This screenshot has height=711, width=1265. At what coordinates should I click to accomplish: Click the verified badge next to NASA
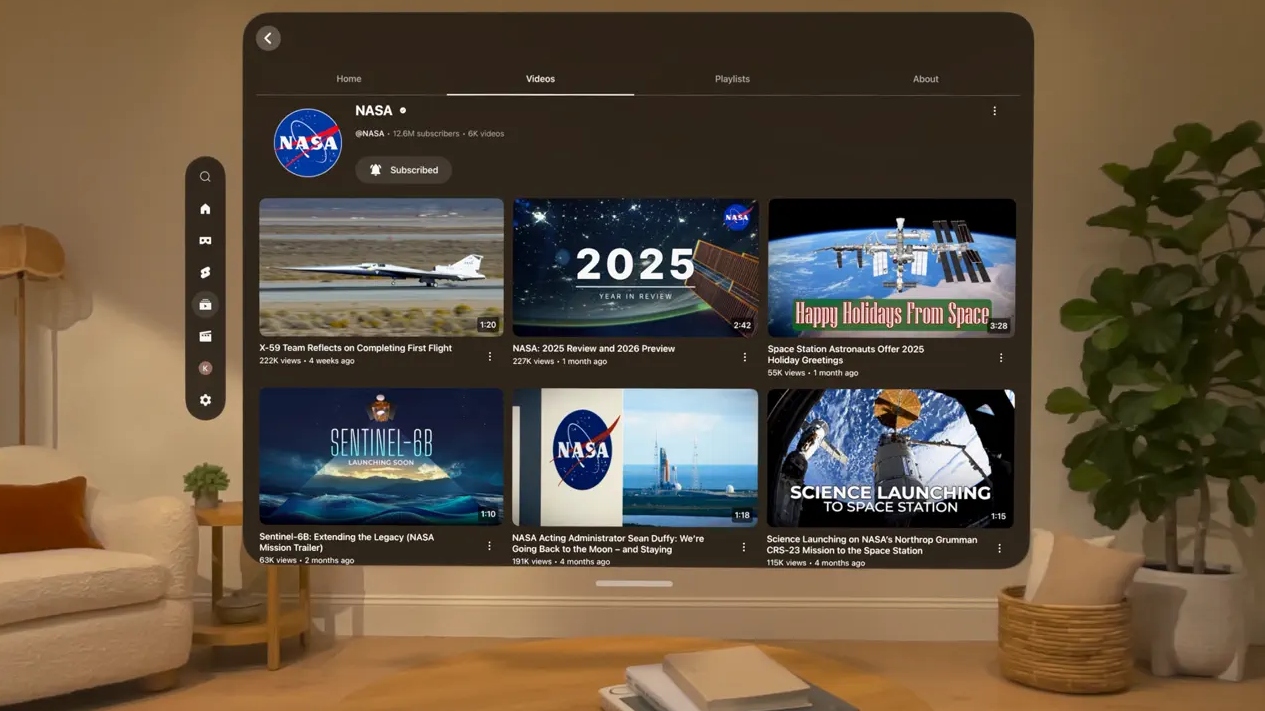(x=402, y=110)
